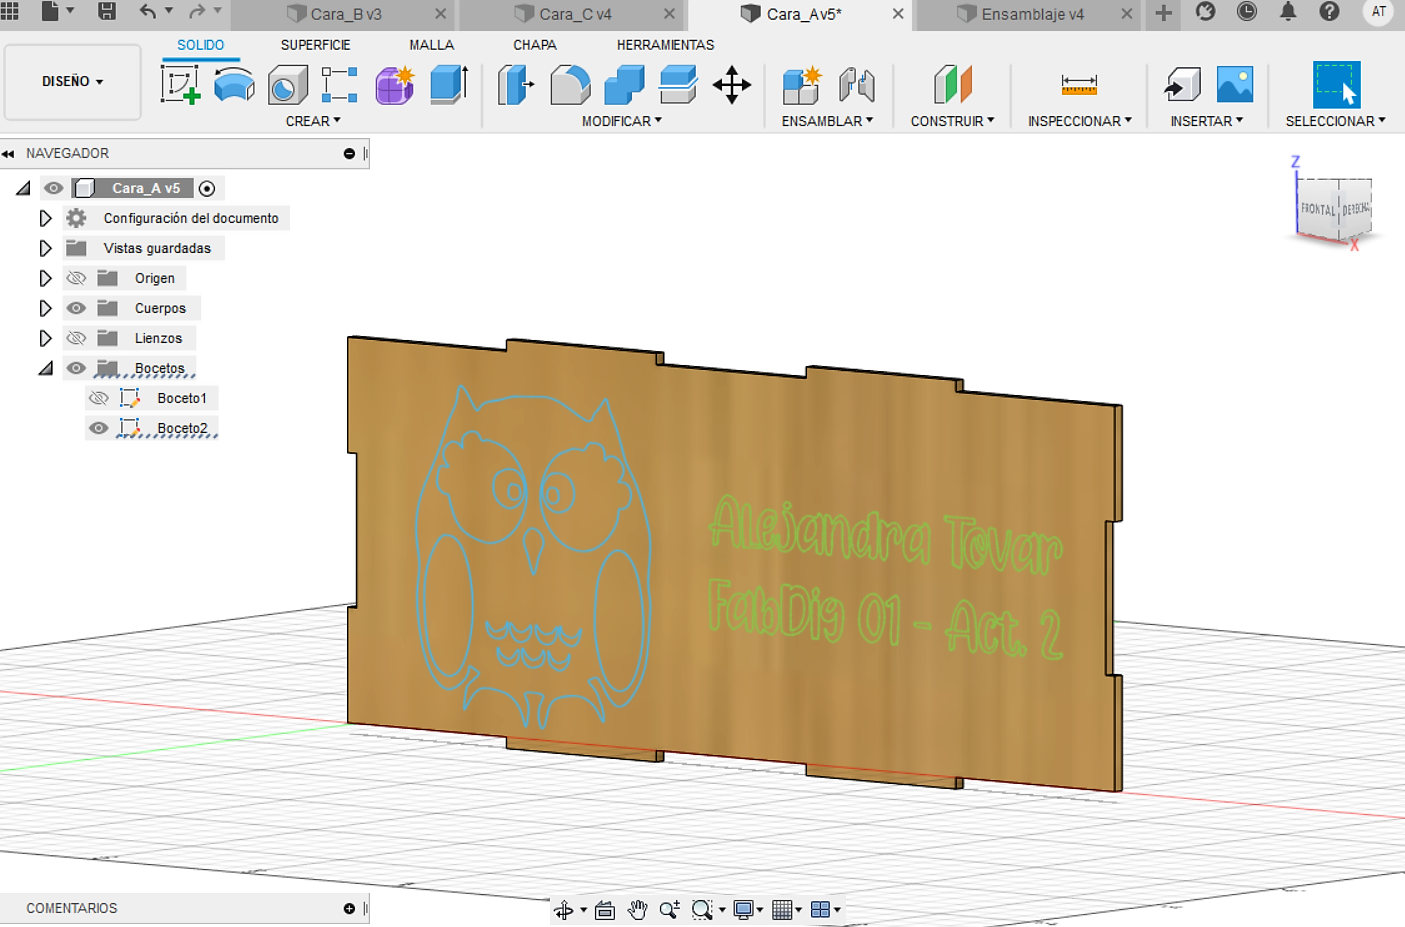Hide the Boceto2 sketch
The image size is (1405, 927).
click(98, 428)
